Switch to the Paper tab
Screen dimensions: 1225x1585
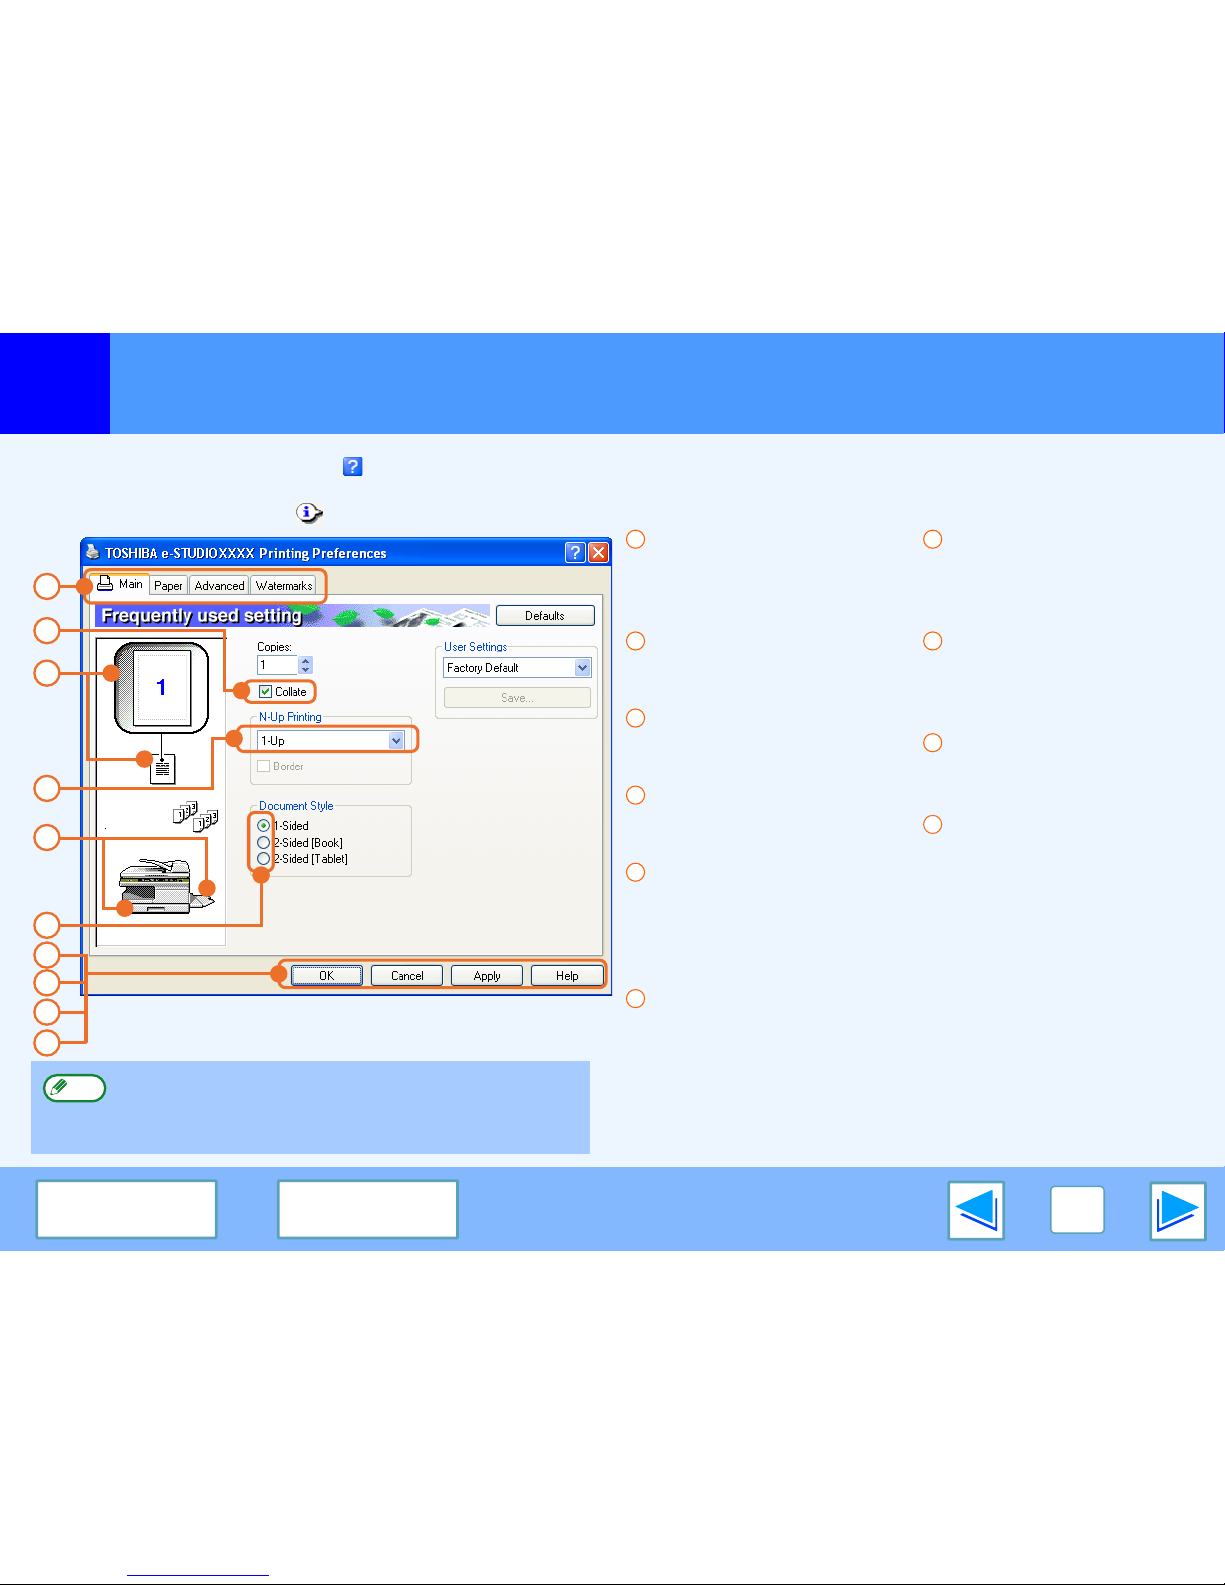(168, 586)
